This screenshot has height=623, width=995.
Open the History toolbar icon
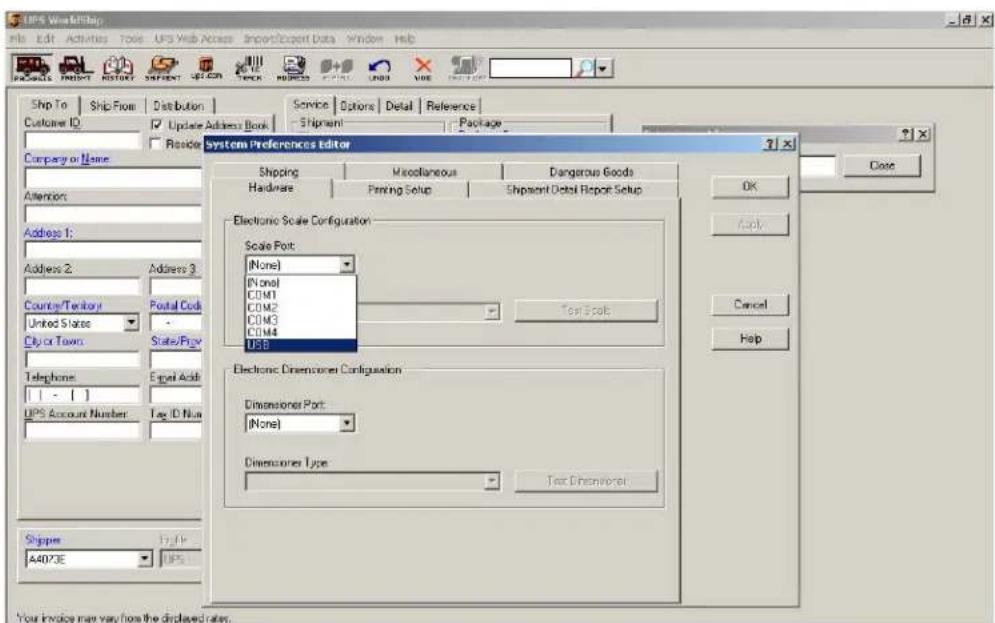(118, 68)
